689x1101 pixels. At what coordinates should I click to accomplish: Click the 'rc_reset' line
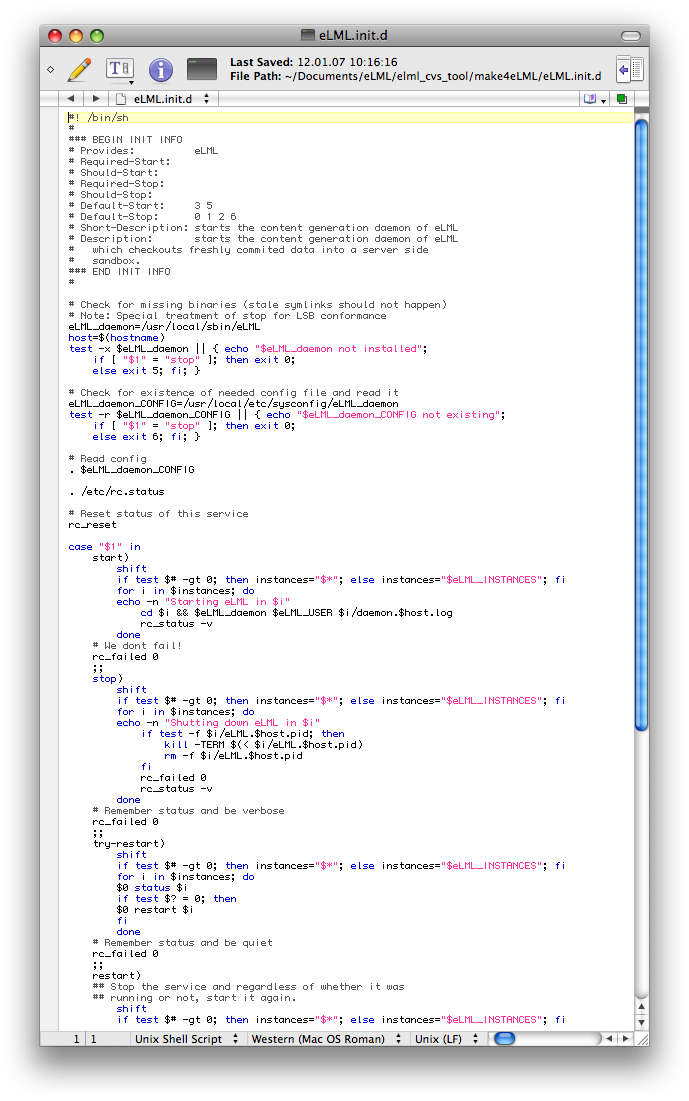click(93, 525)
